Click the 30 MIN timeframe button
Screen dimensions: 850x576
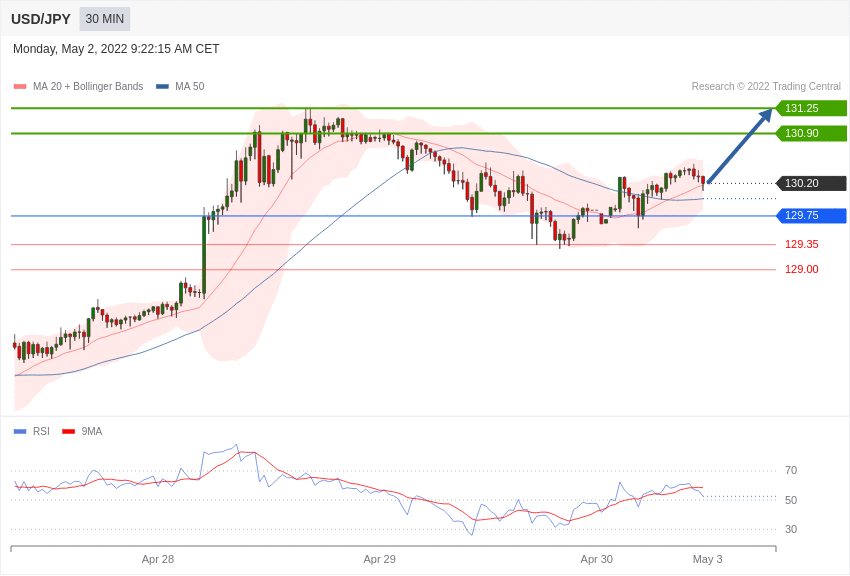click(105, 19)
